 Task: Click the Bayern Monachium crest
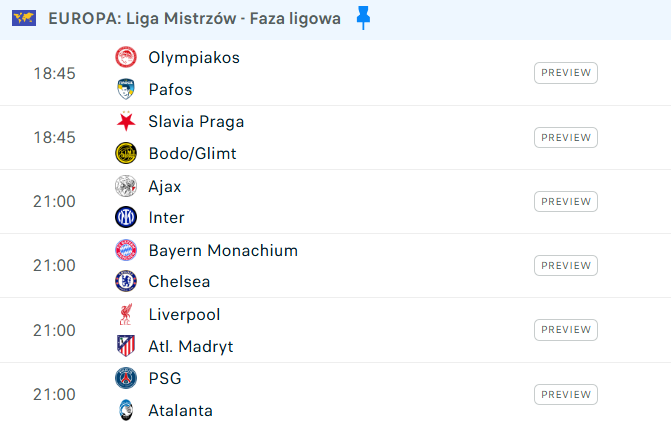(126, 250)
